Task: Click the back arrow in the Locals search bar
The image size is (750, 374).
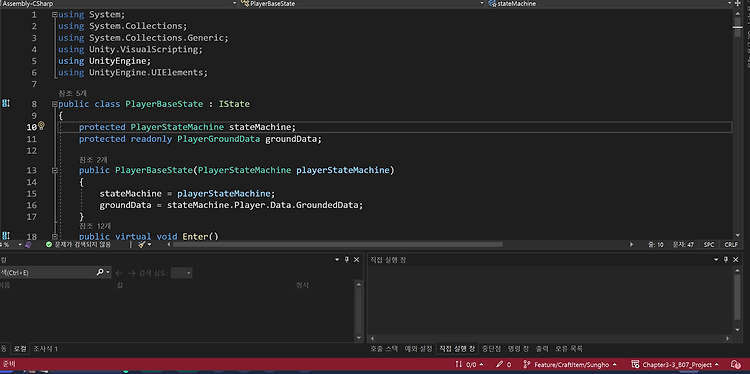Action: (119, 273)
